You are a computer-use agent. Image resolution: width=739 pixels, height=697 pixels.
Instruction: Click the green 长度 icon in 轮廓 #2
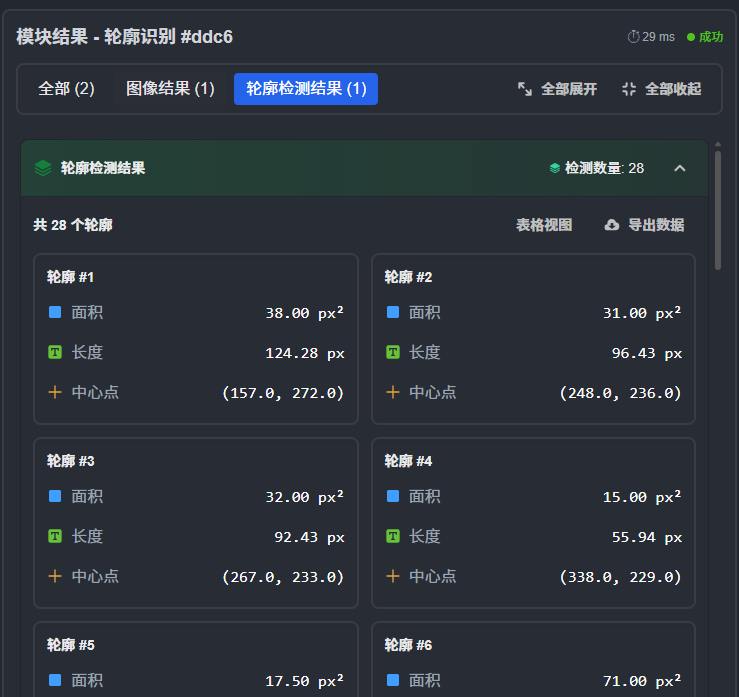pos(393,352)
